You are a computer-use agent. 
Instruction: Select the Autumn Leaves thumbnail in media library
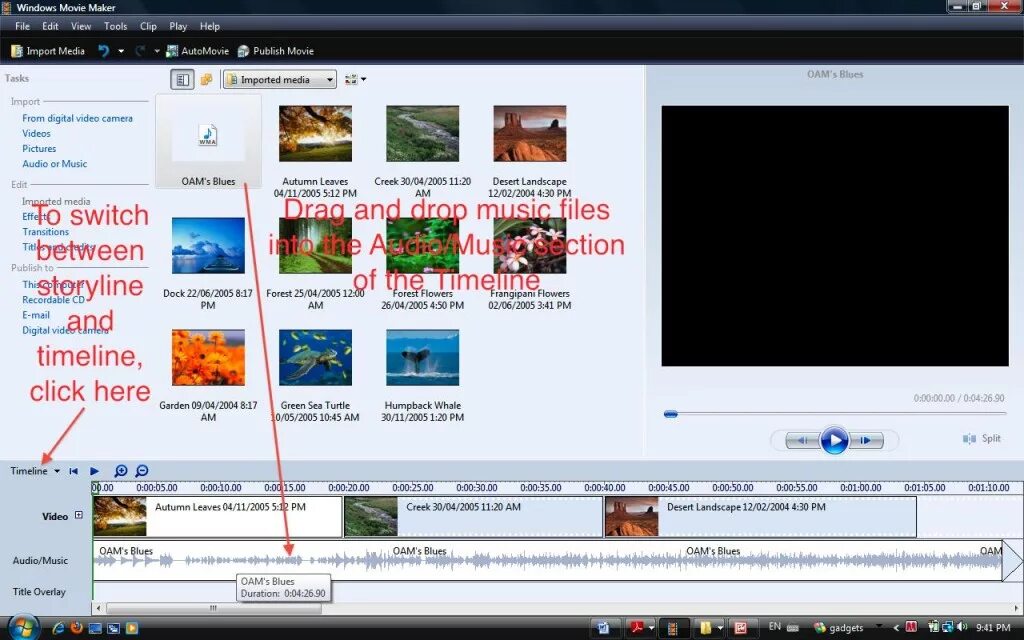tap(315, 133)
